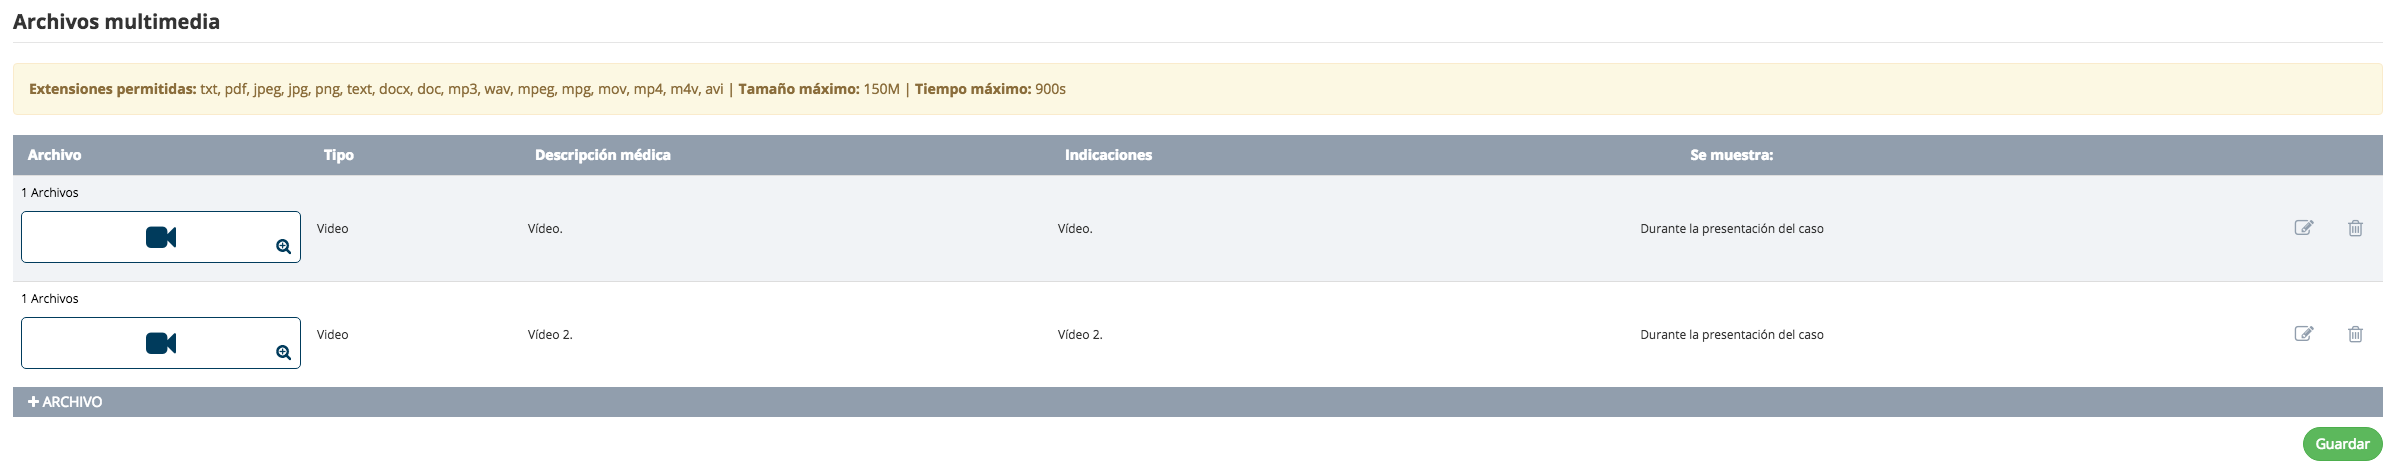The image size is (2397, 474).
Task: Click the first row's 1 Archivos label
Action: pyautogui.click(x=50, y=193)
